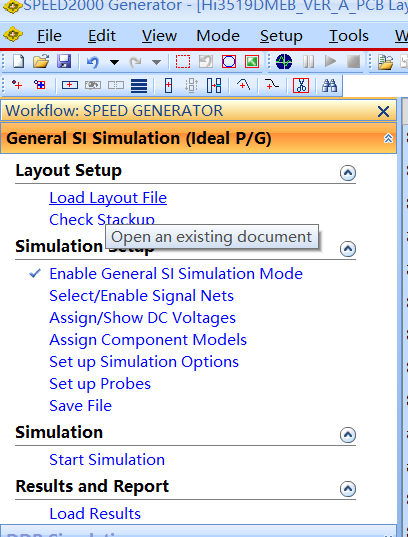Open the Edit menu
Viewport: 408px width, 537px height.
tap(102, 36)
